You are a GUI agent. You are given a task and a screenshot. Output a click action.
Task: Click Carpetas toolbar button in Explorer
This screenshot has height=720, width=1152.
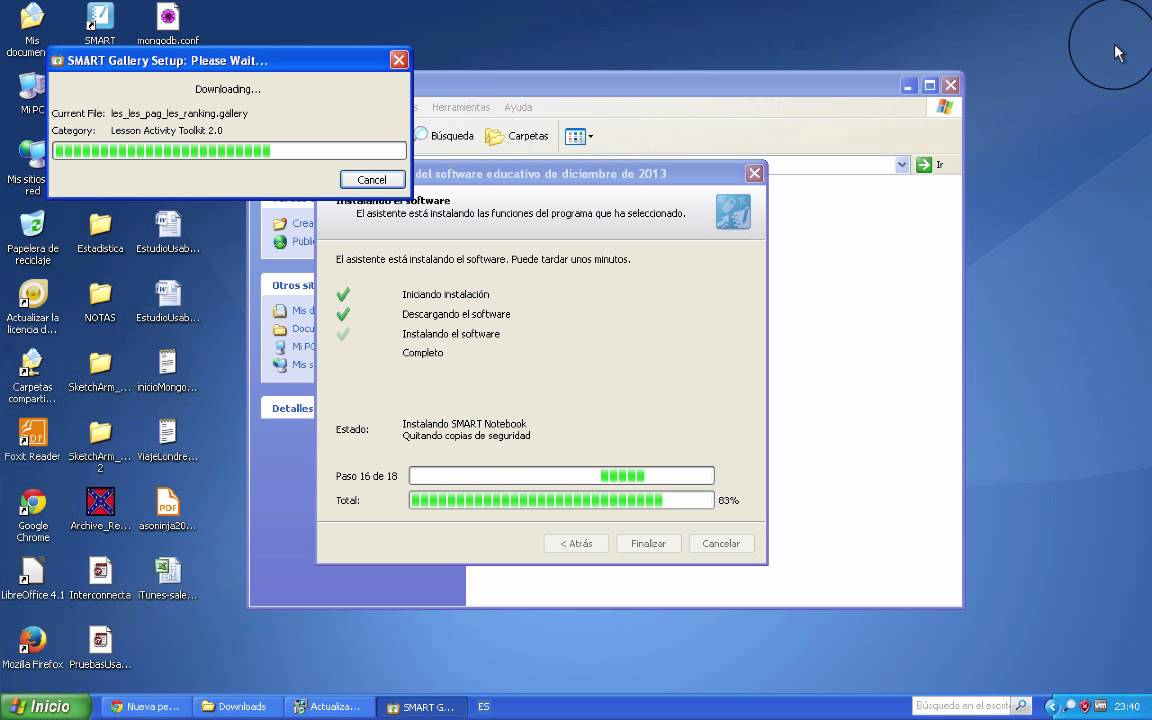click(x=517, y=136)
